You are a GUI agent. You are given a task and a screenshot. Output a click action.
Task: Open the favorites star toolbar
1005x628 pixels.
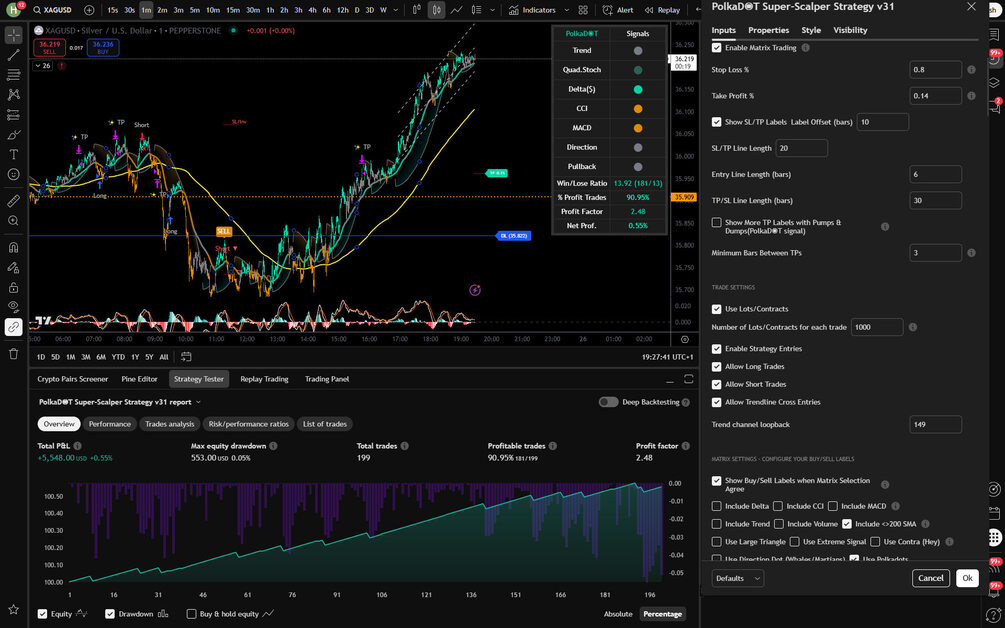point(13,609)
